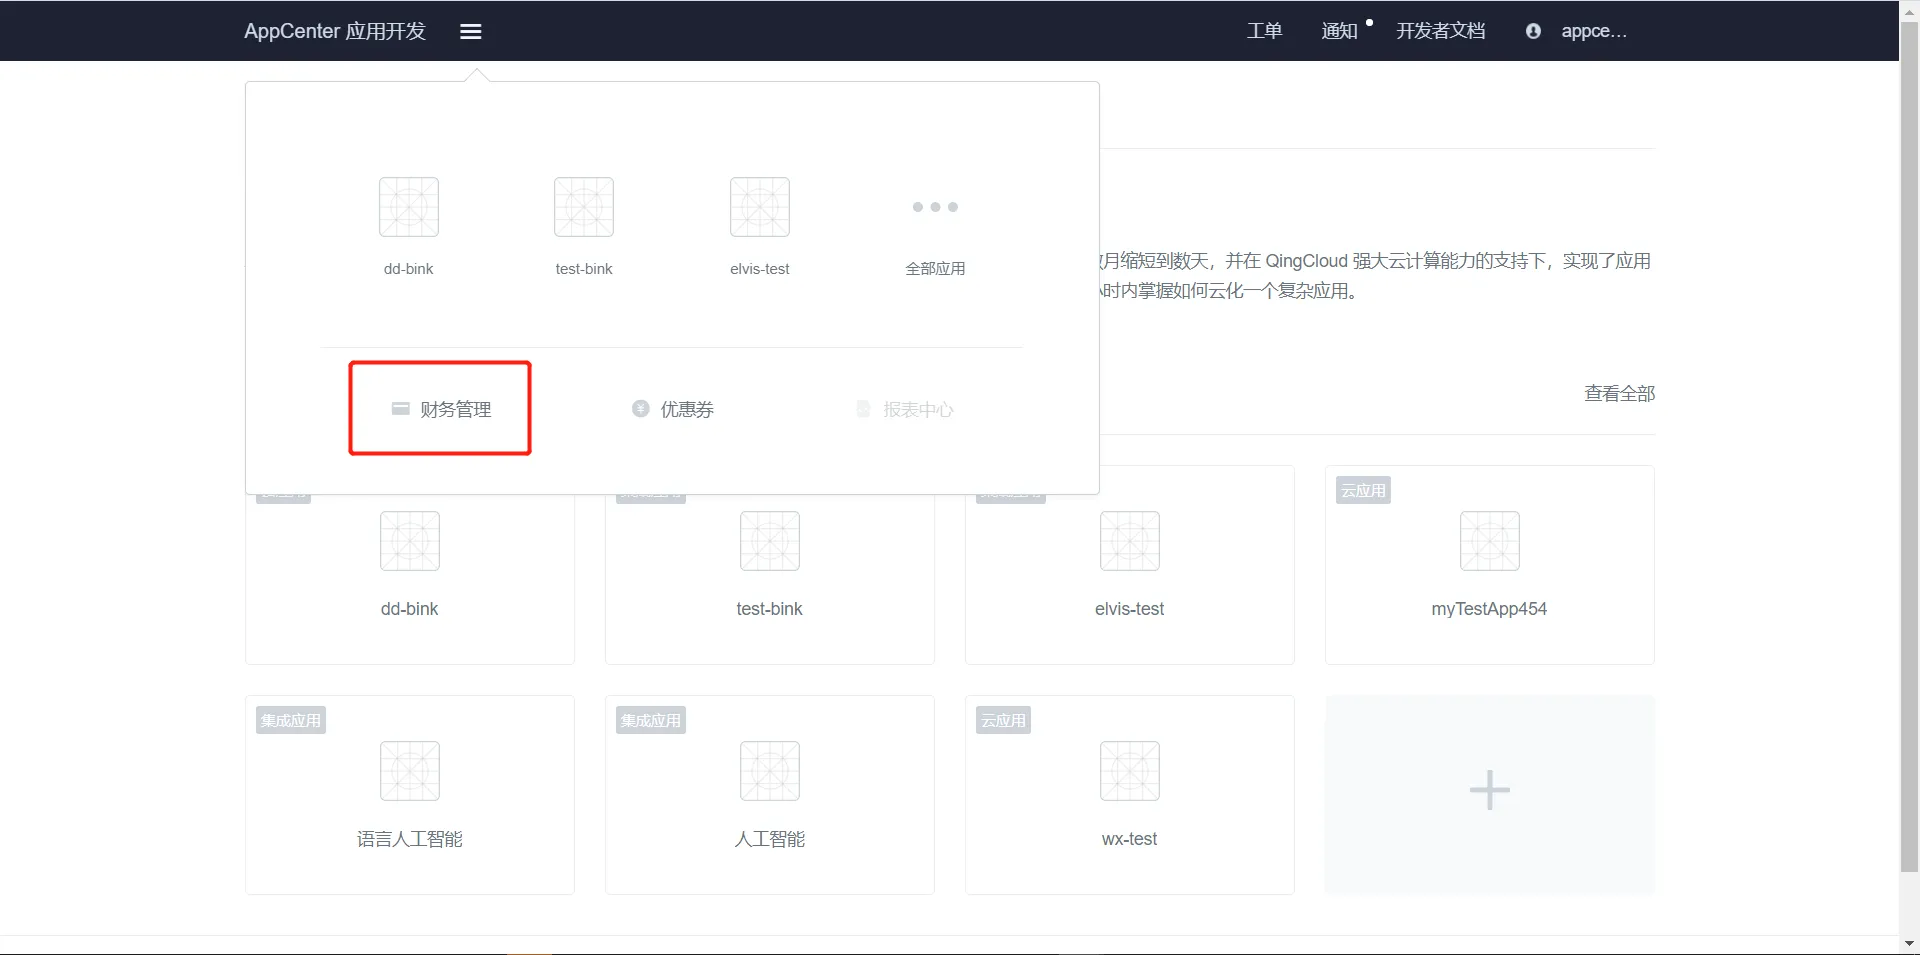1920x955 pixels.
Task: Open elvis-test app icon in dropdown panel
Action: (759, 207)
